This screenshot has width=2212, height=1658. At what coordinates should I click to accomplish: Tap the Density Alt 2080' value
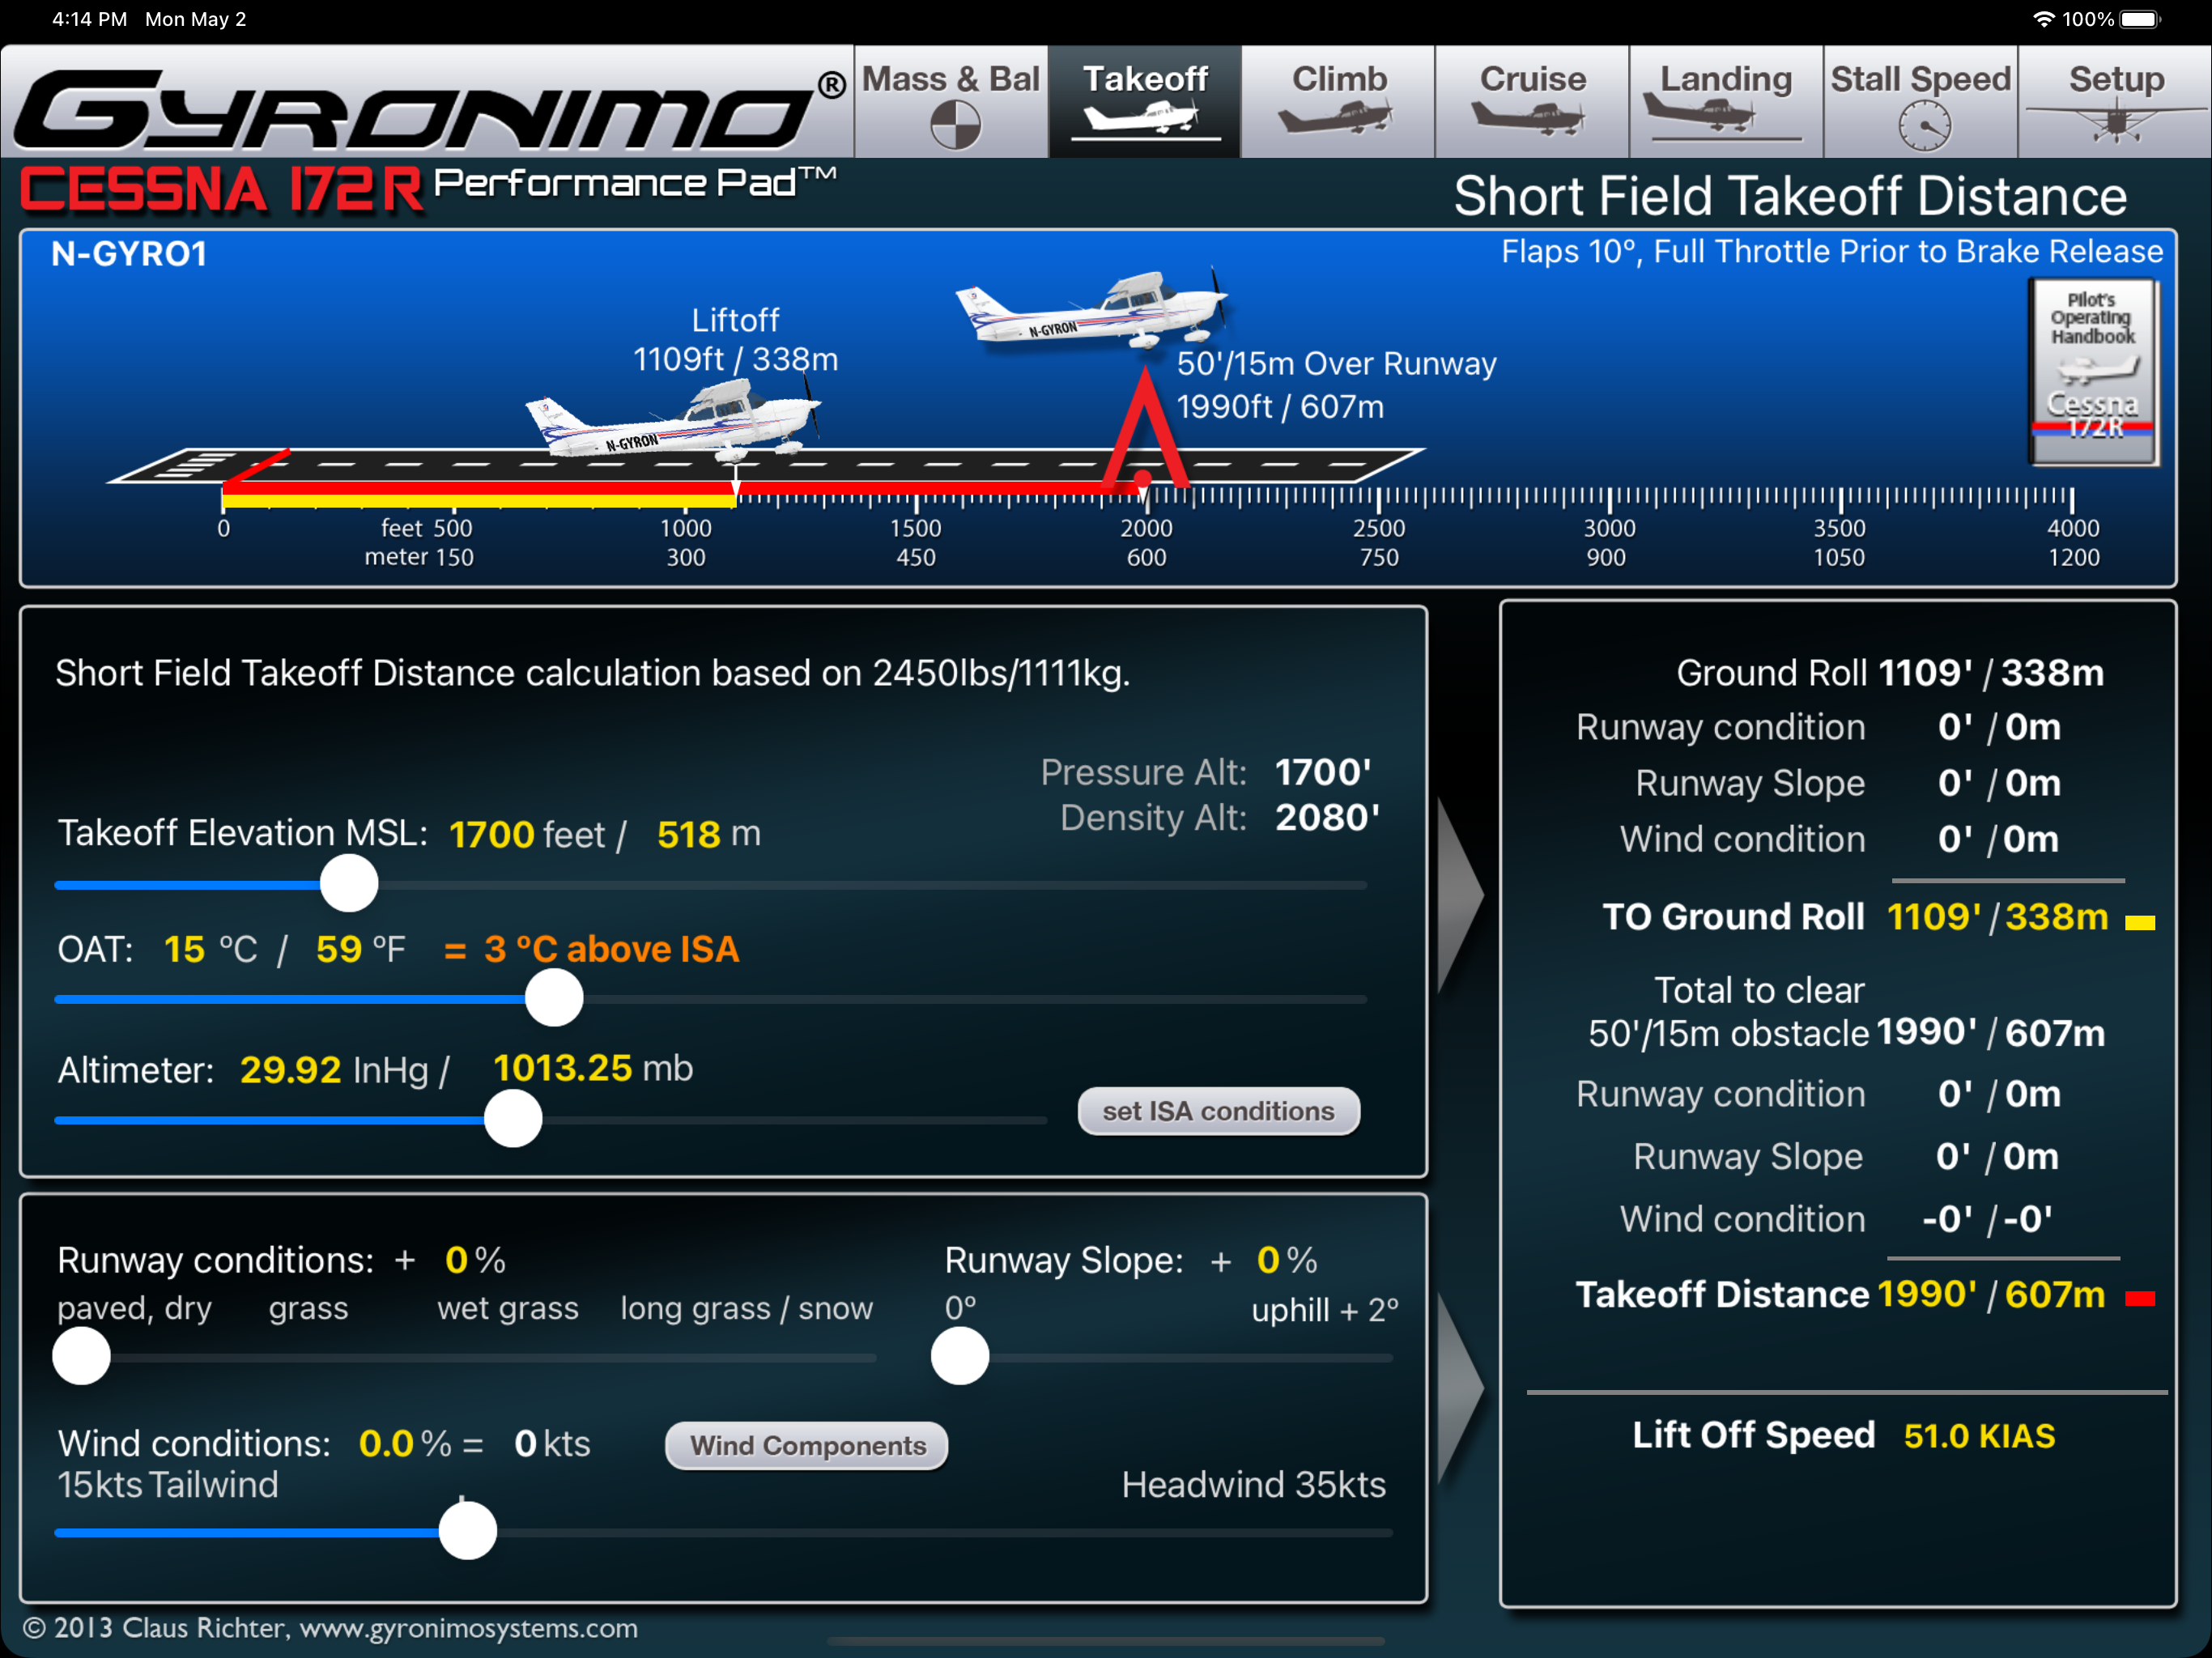pyautogui.click(x=1327, y=818)
